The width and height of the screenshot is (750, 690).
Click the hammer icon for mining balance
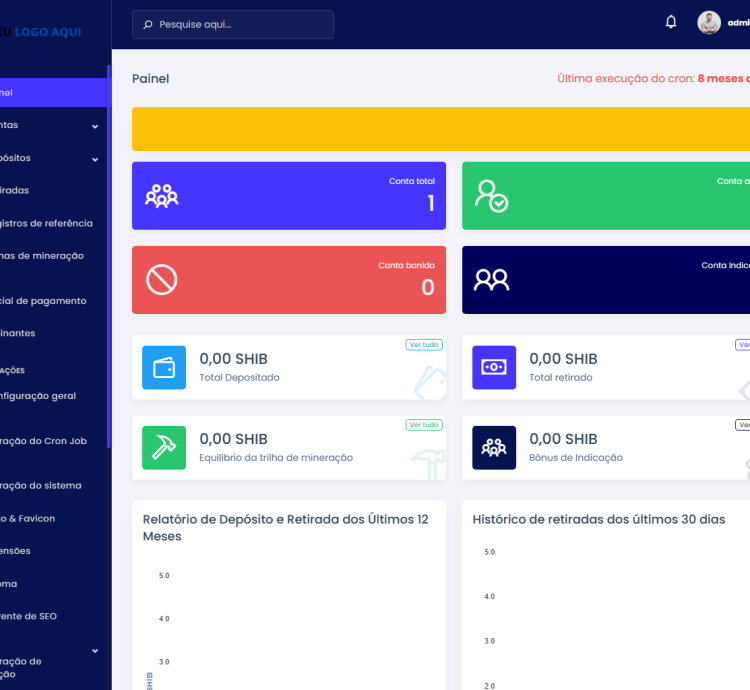[164, 448]
